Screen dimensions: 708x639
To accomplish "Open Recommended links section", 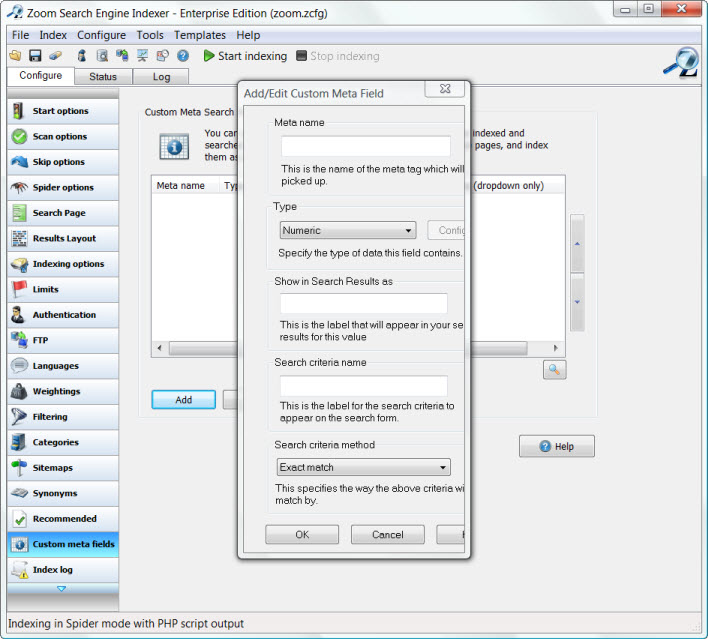I will pos(63,518).
